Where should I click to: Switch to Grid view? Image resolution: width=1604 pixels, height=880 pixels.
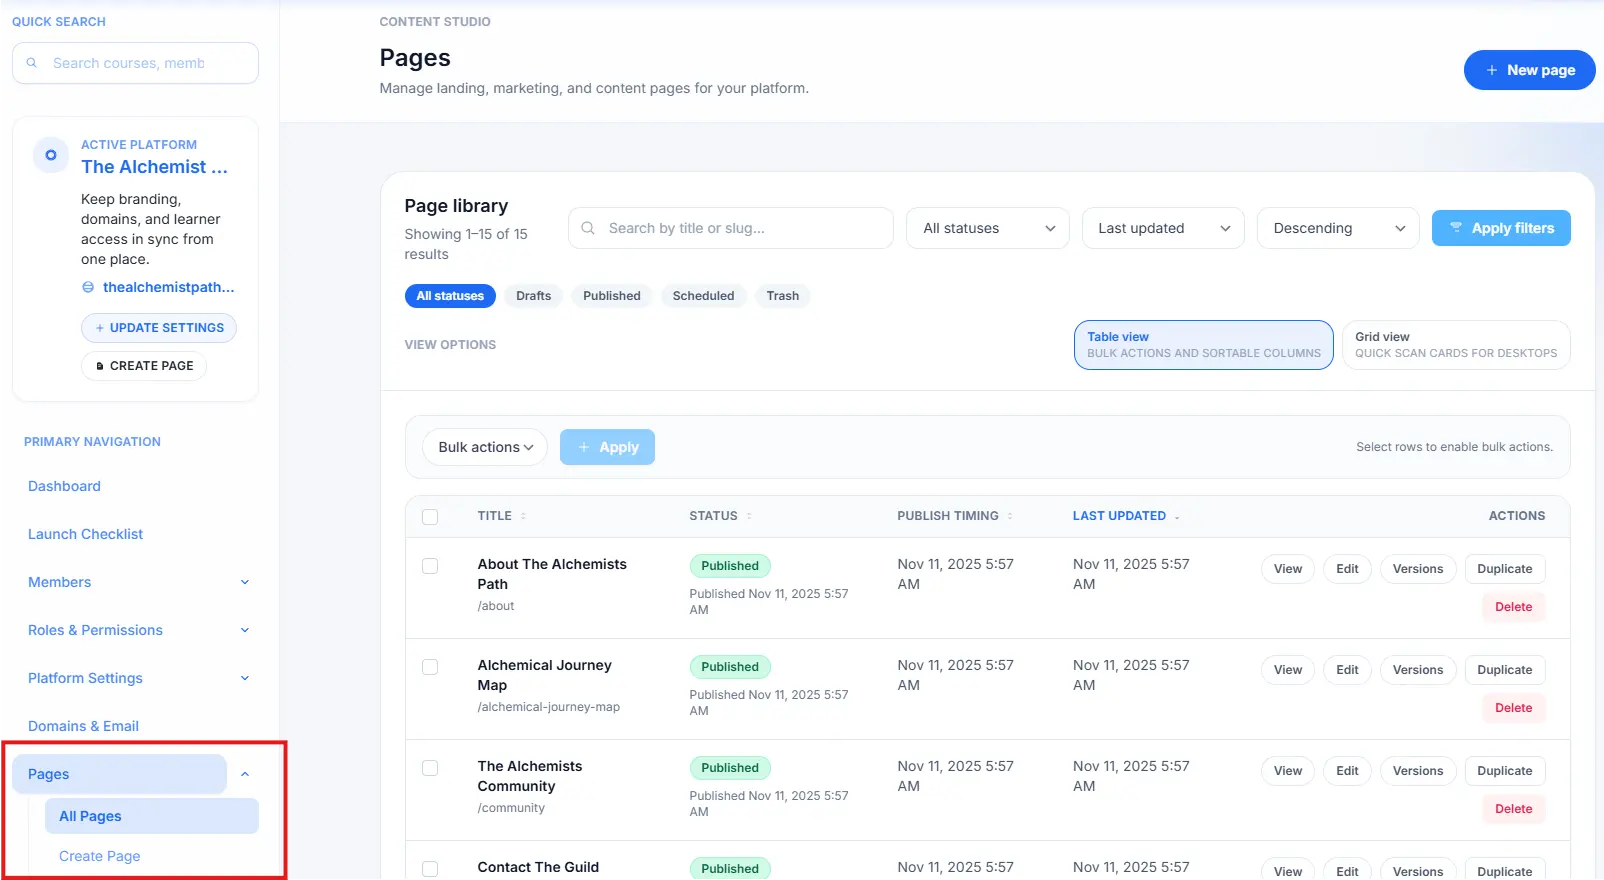(x=1456, y=345)
